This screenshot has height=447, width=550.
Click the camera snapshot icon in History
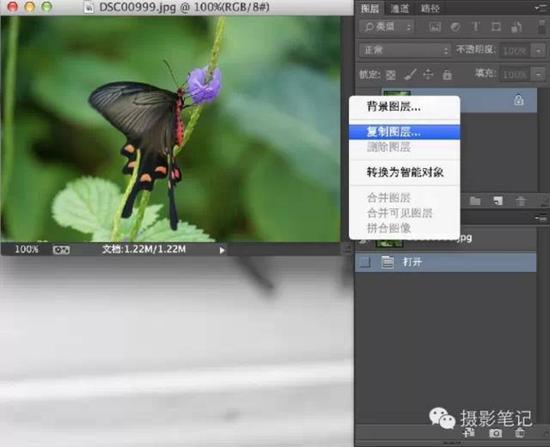coord(495,434)
